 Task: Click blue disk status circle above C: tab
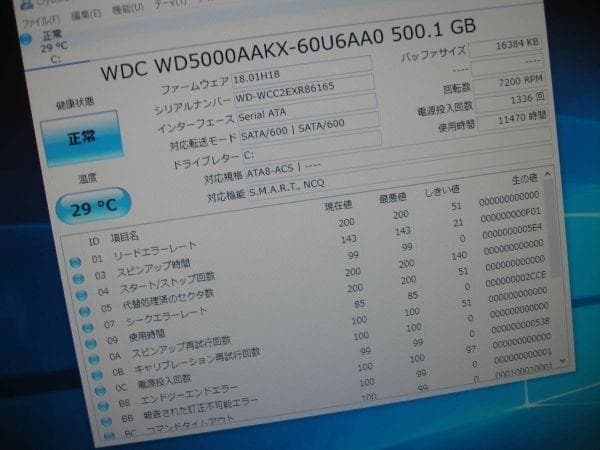26,39
